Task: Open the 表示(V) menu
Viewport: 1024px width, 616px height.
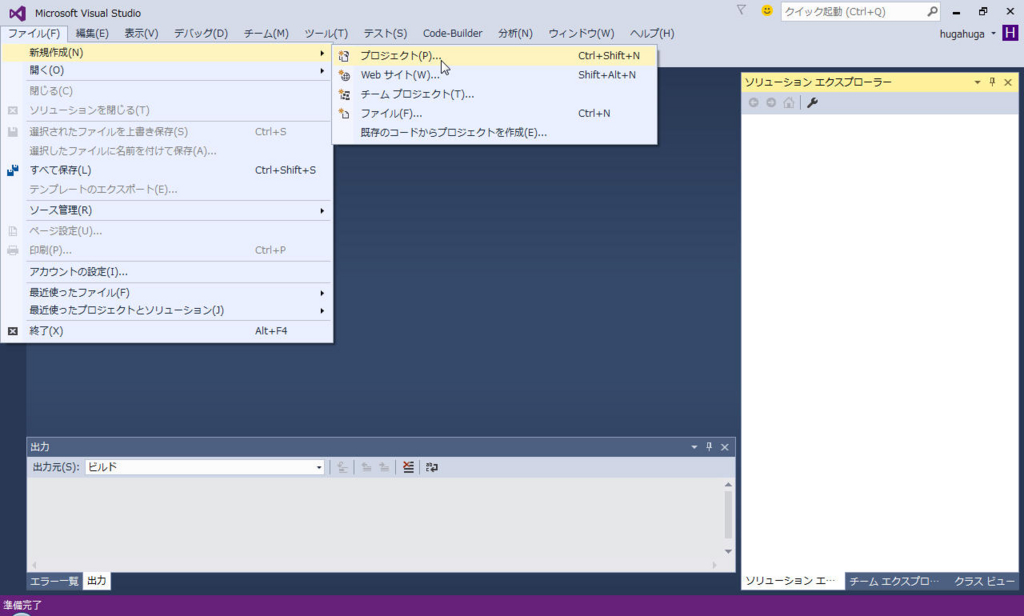Action: [141, 33]
